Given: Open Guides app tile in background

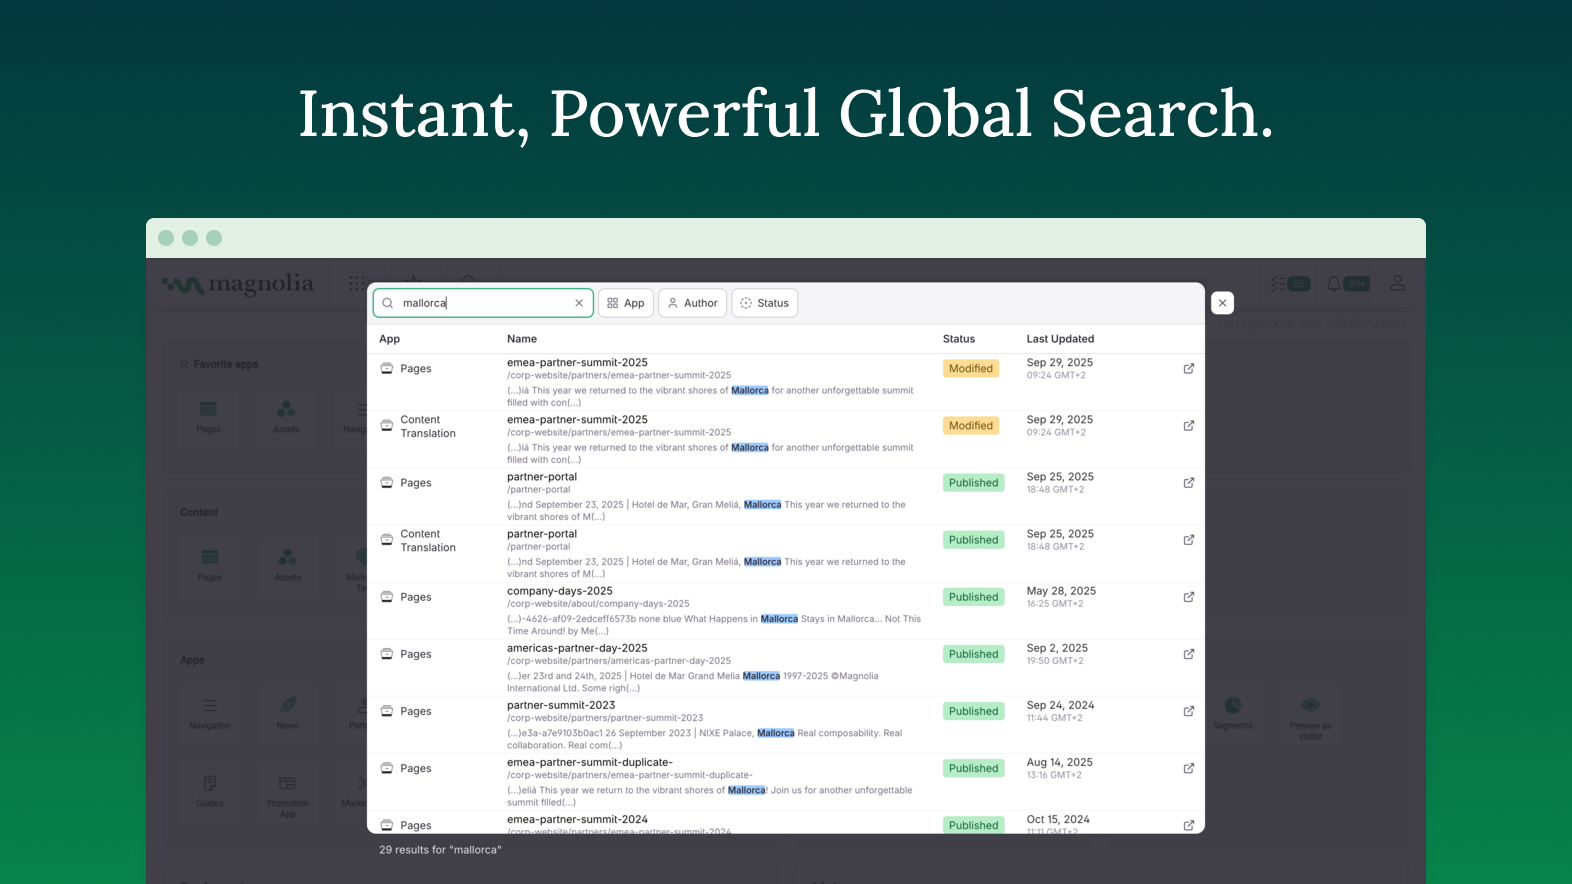Looking at the screenshot, I should tap(210, 792).
